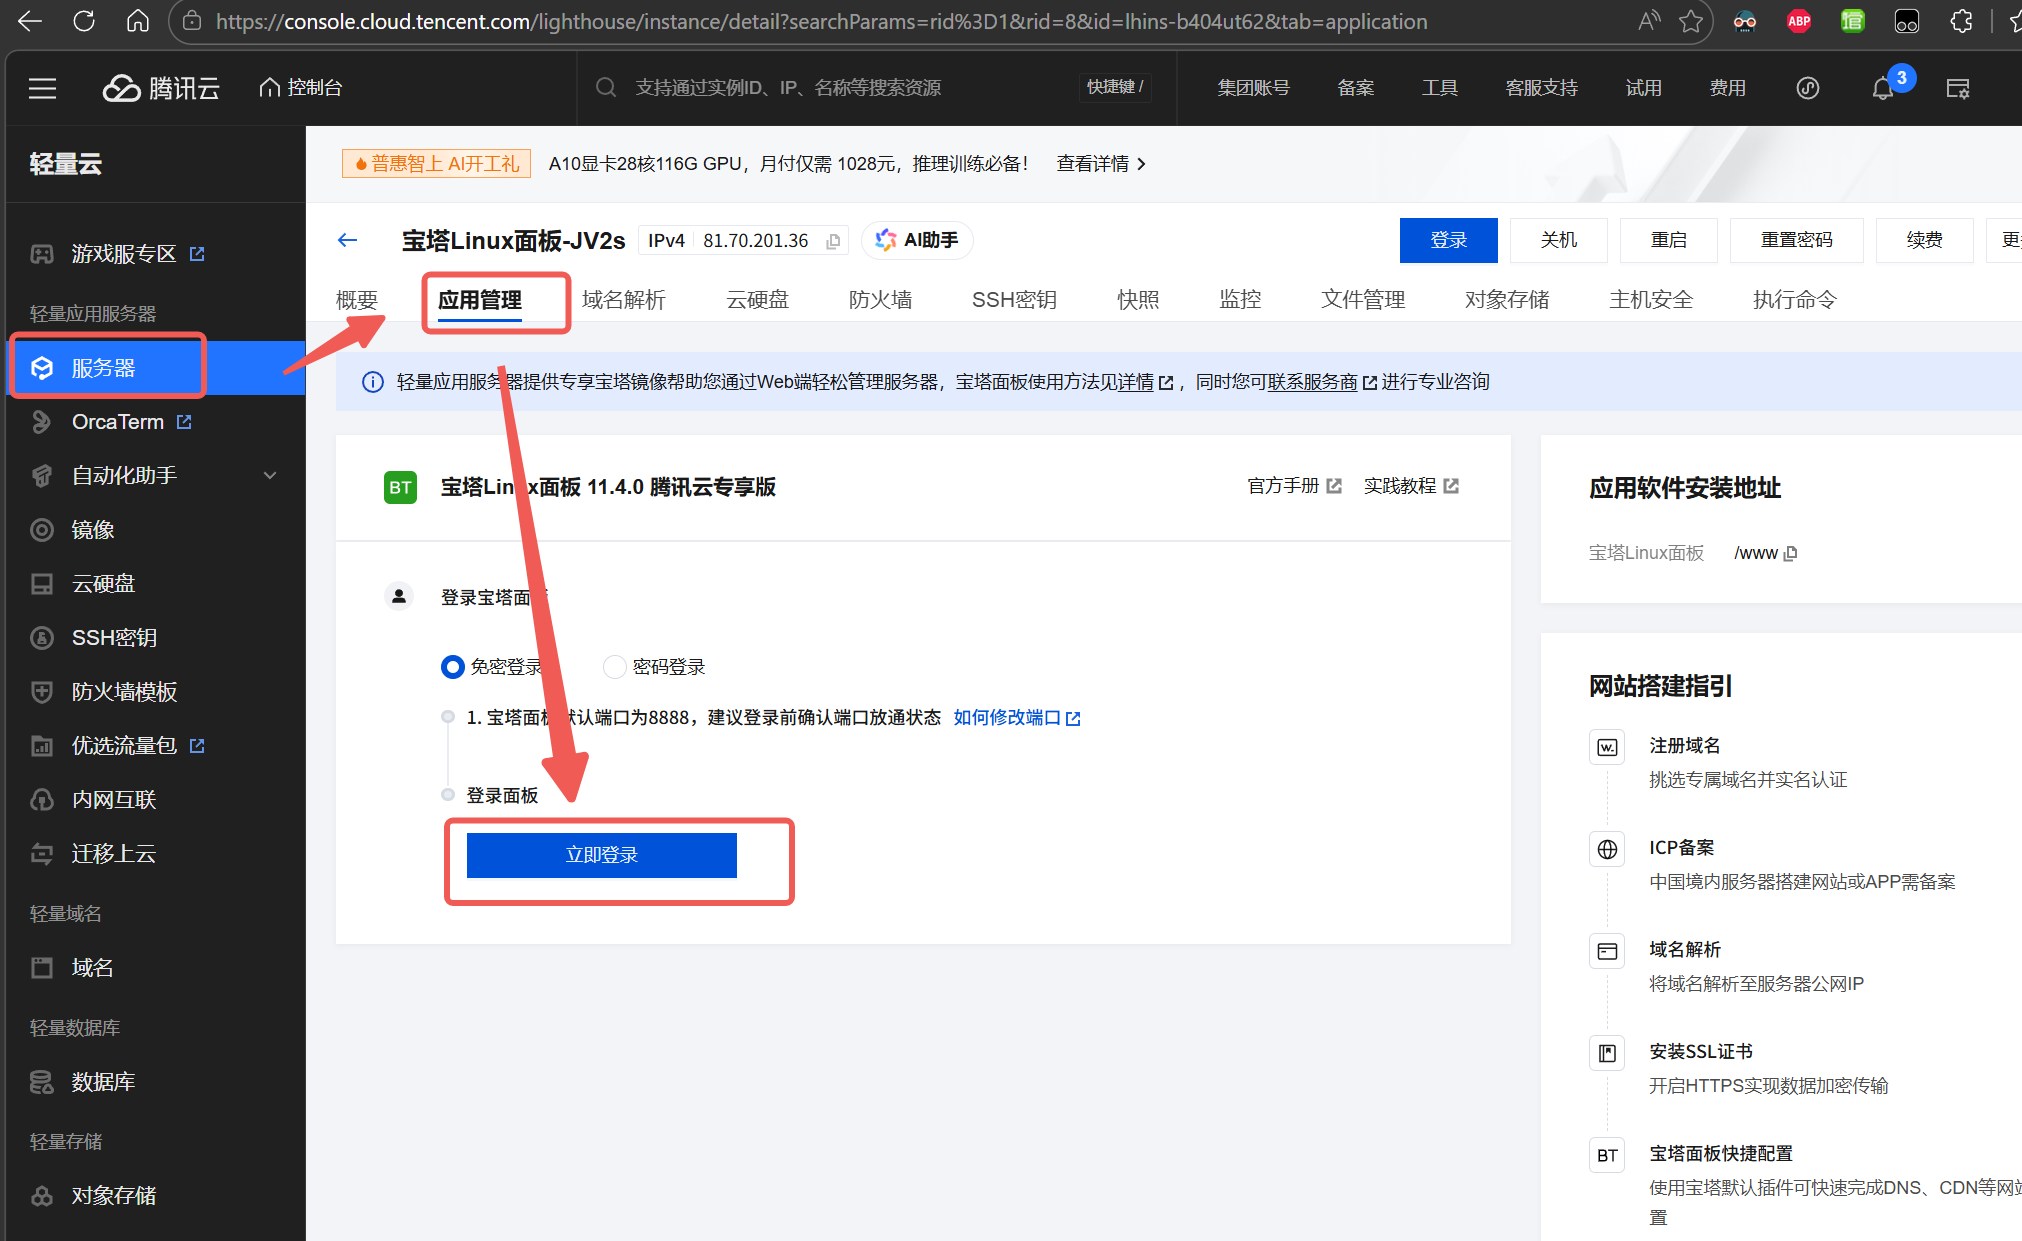Click the back arrow beside instance name
Viewport: 2022px width, 1241px height.
(x=347, y=240)
